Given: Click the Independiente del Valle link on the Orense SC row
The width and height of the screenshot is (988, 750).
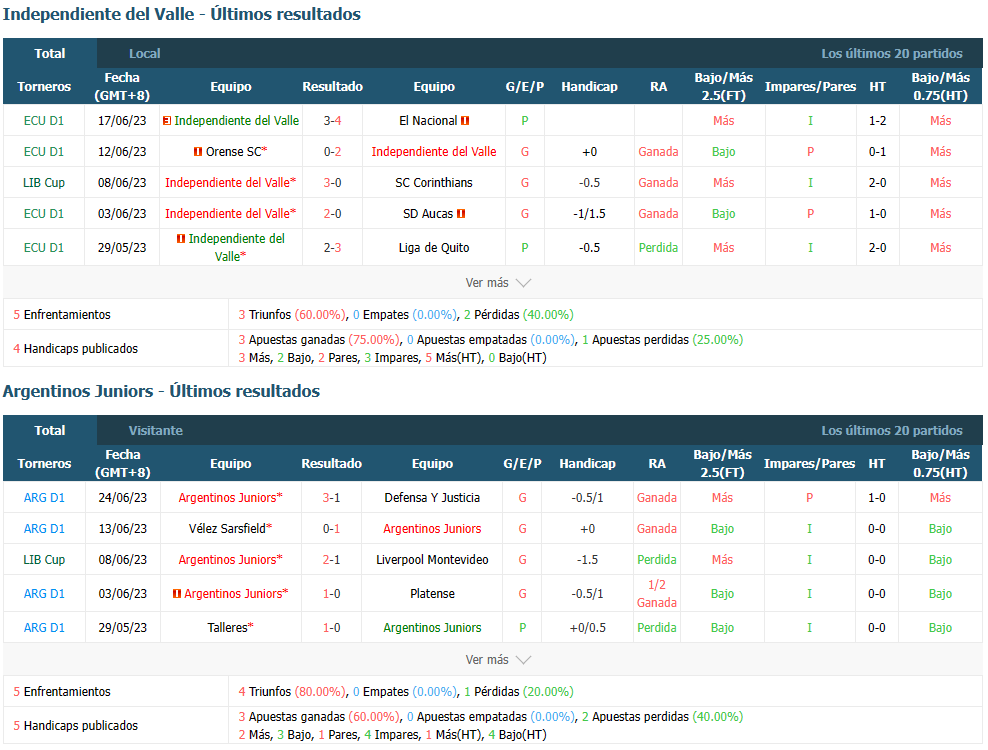Looking at the screenshot, I should [434, 151].
